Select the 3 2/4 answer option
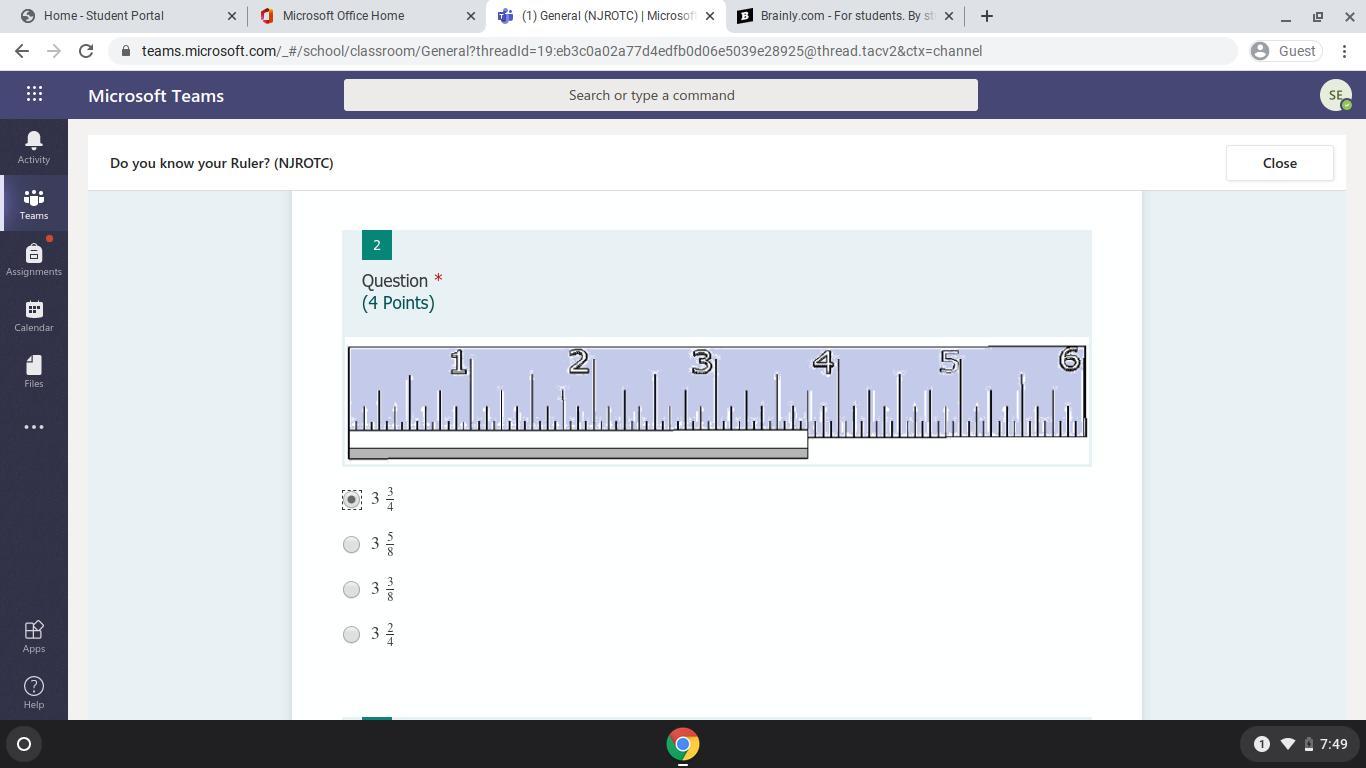This screenshot has width=1366, height=768. click(x=351, y=634)
